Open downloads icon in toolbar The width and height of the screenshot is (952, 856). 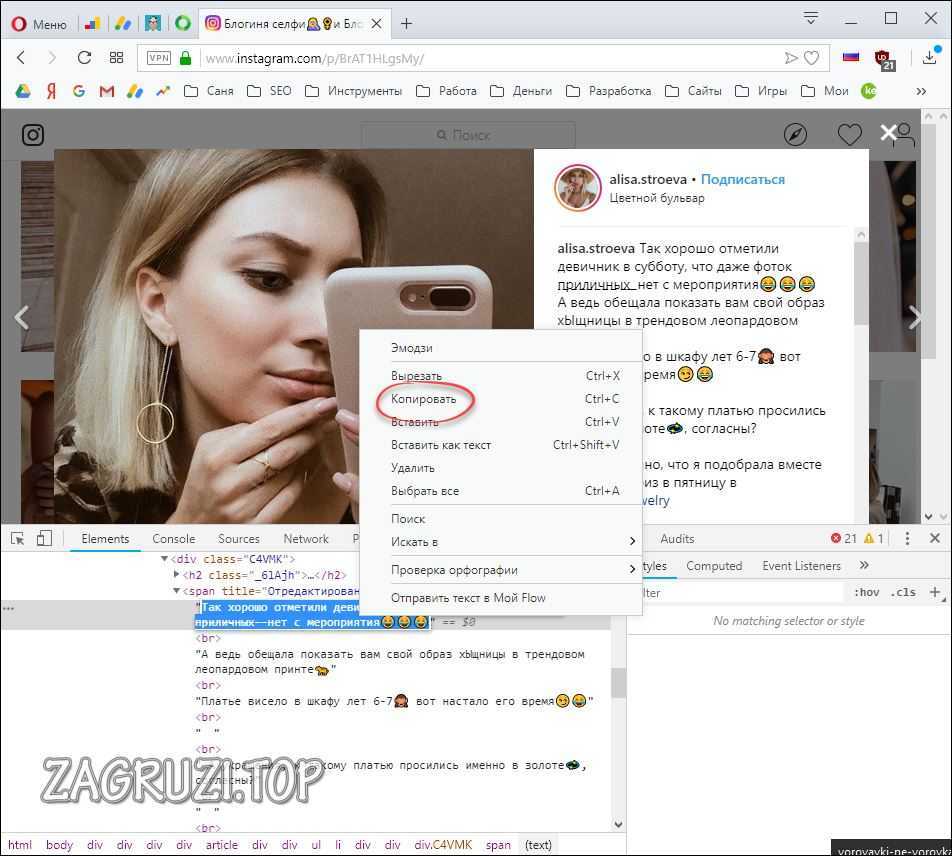(928, 58)
